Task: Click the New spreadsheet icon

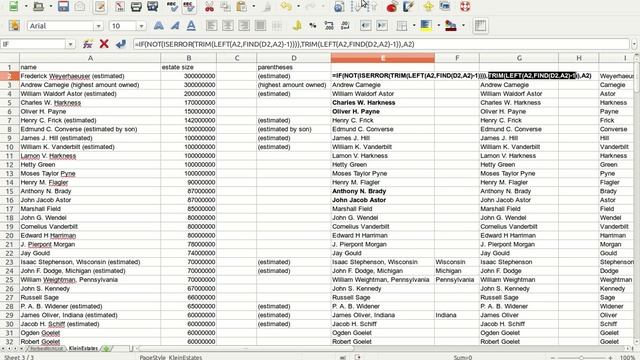Action: pos(13,6)
